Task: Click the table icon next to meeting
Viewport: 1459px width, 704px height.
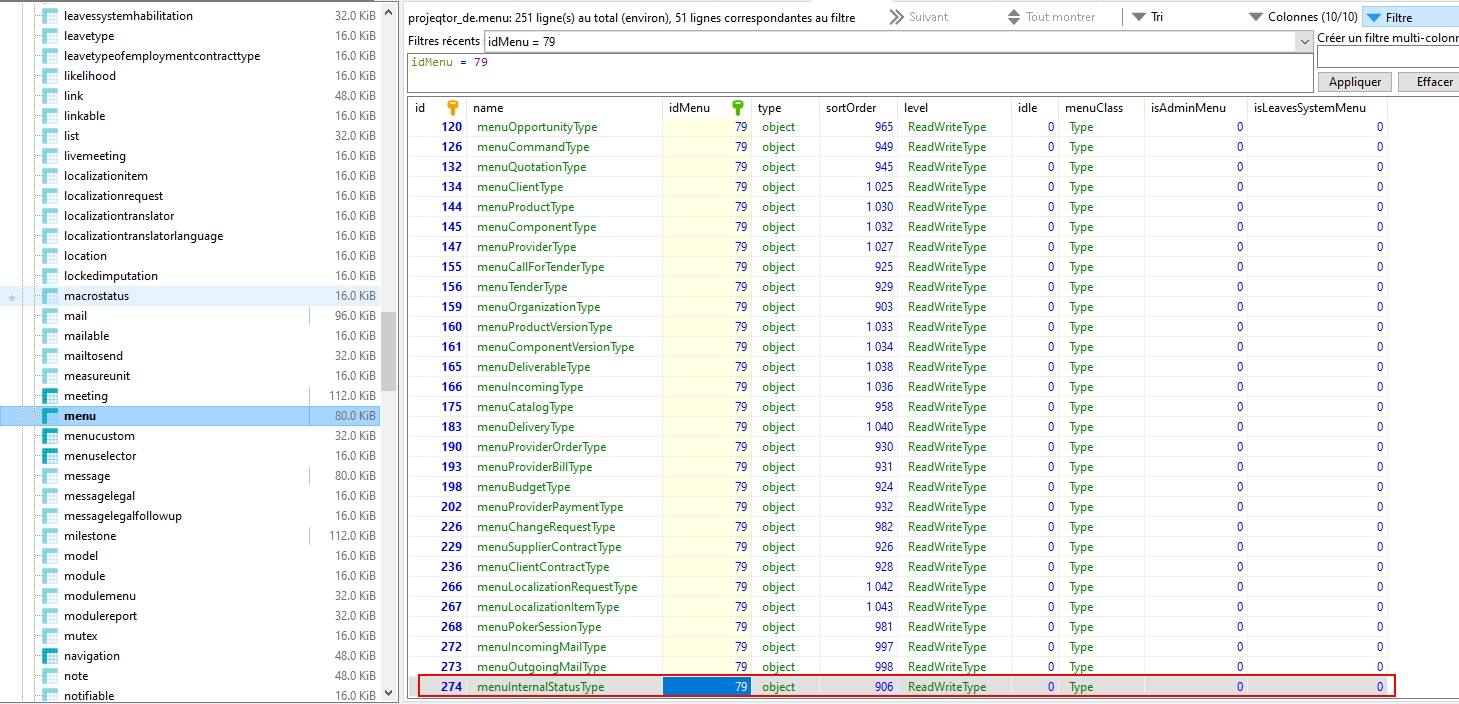Action: point(50,396)
